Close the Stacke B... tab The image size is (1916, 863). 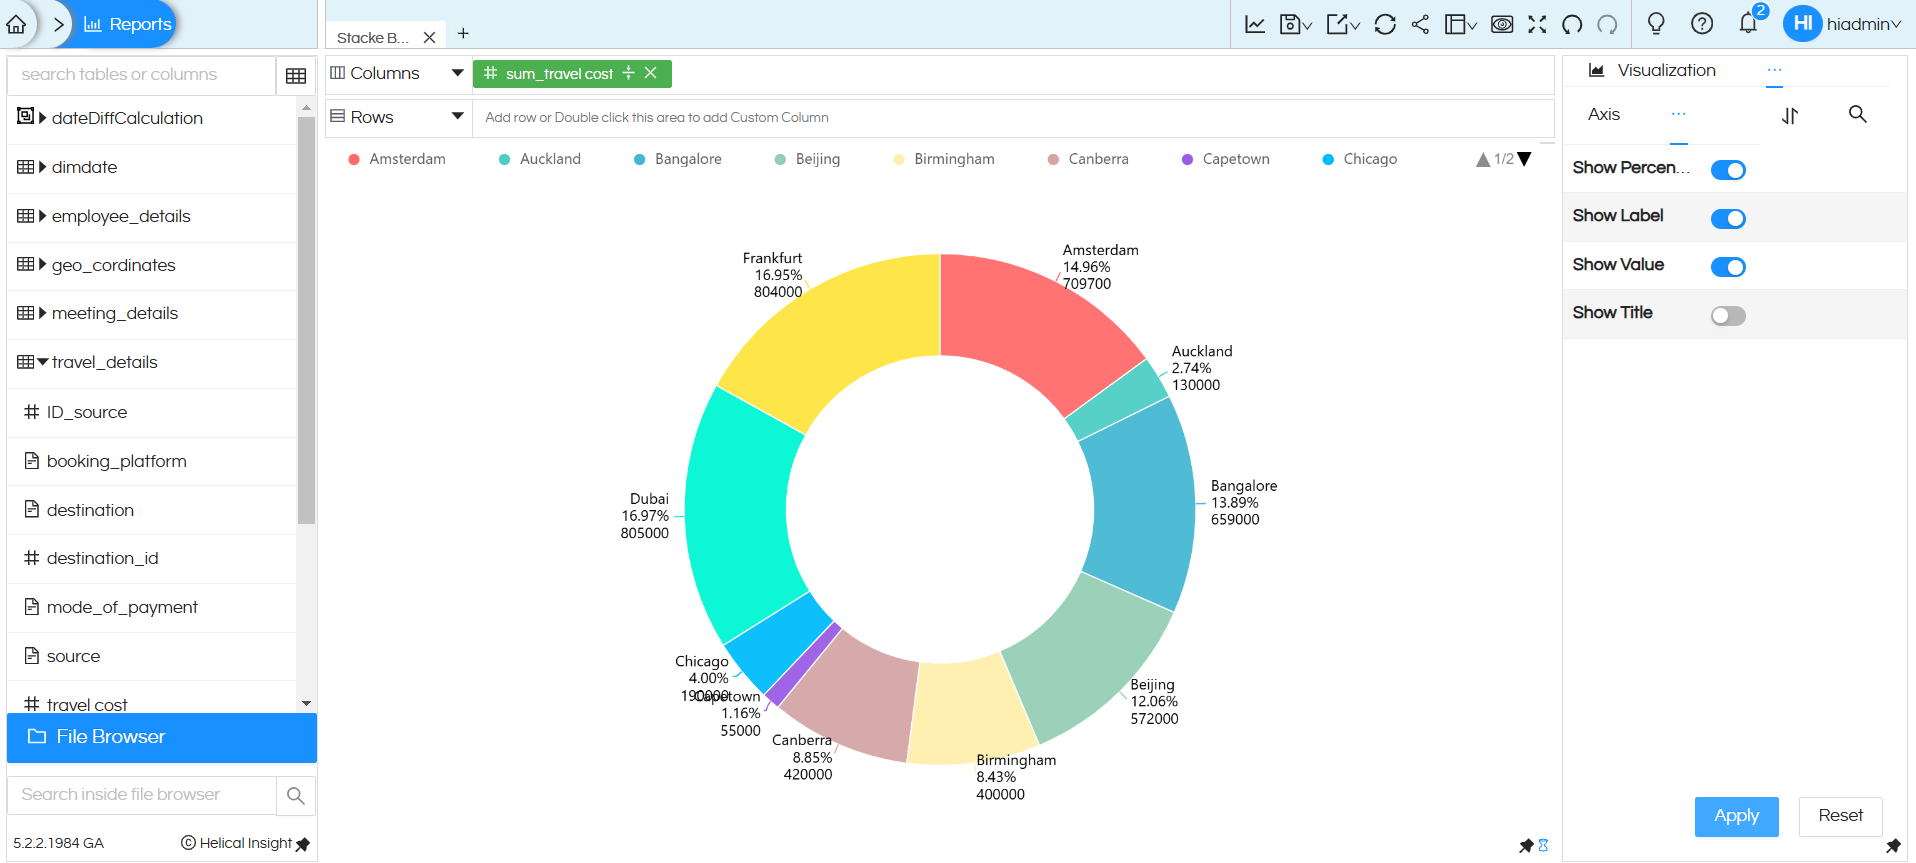[x=429, y=37]
